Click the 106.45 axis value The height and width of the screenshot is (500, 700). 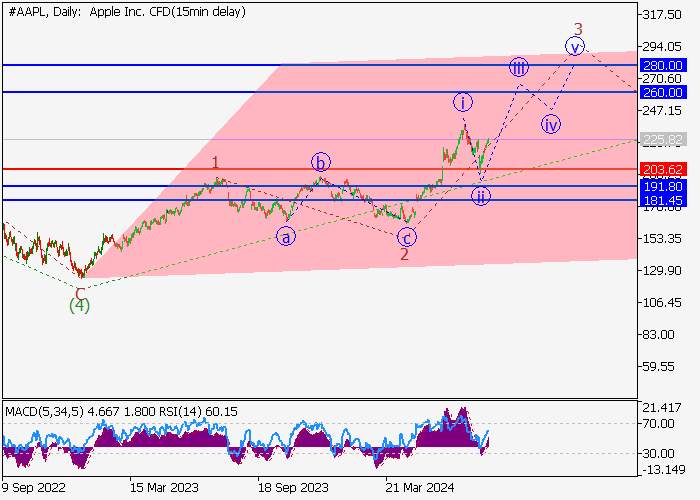point(662,303)
